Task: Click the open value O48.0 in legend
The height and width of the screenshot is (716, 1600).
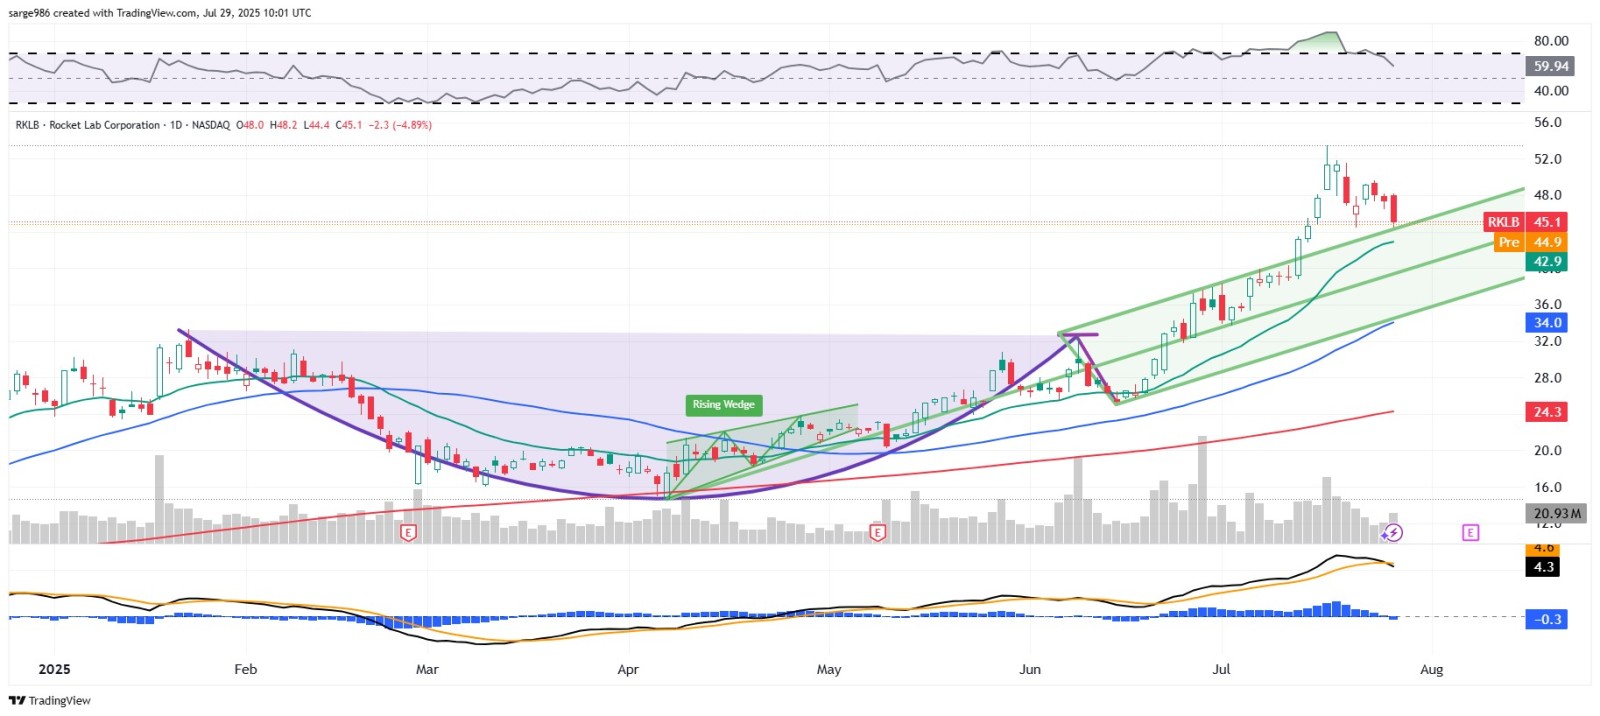Action: click(x=251, y=125)
